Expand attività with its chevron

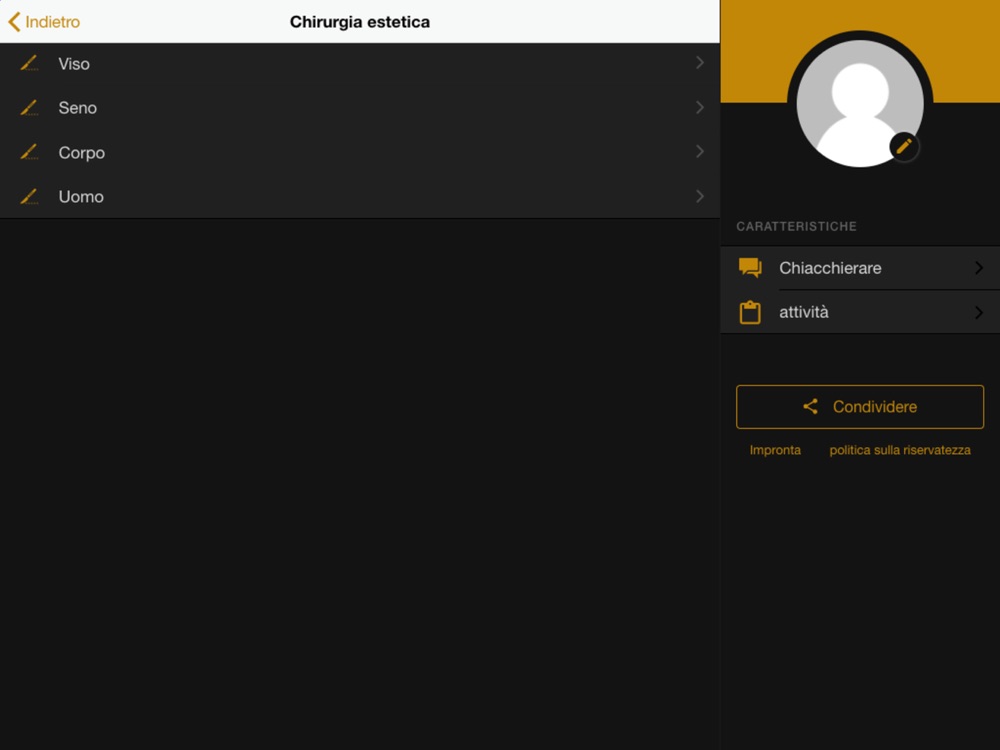click(979, 312)
